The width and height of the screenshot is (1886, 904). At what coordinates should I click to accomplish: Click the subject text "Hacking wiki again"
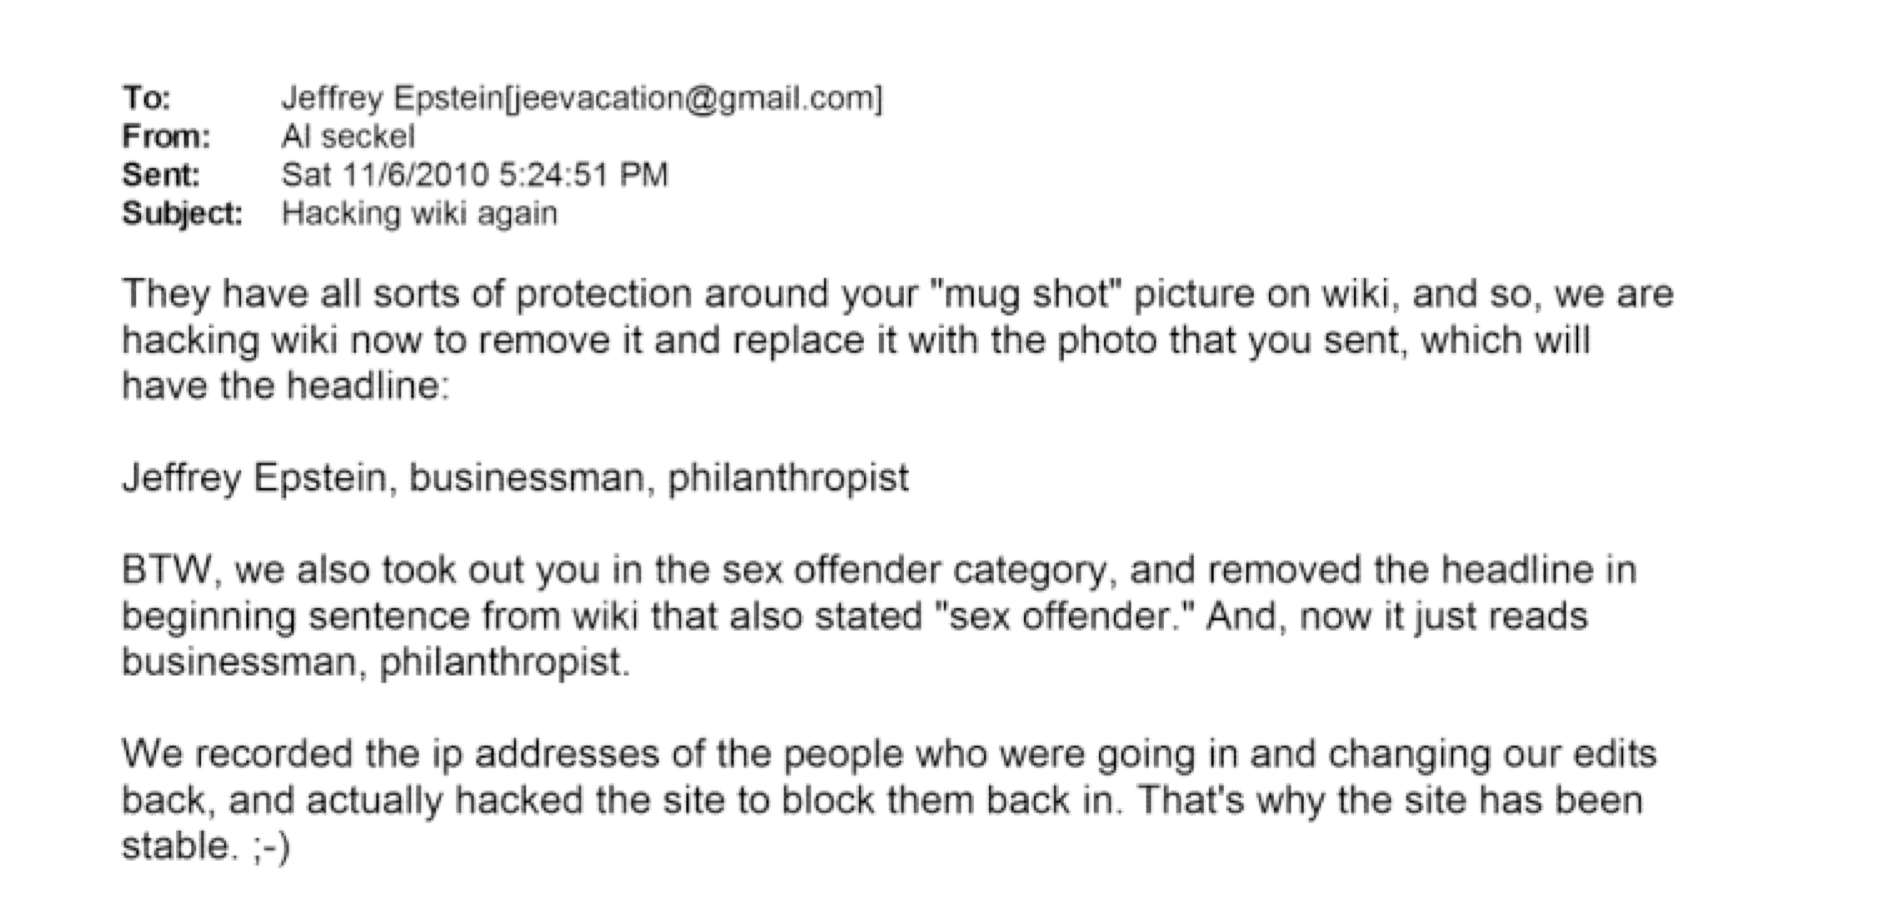pyautogui.click(x=419, y=213)
